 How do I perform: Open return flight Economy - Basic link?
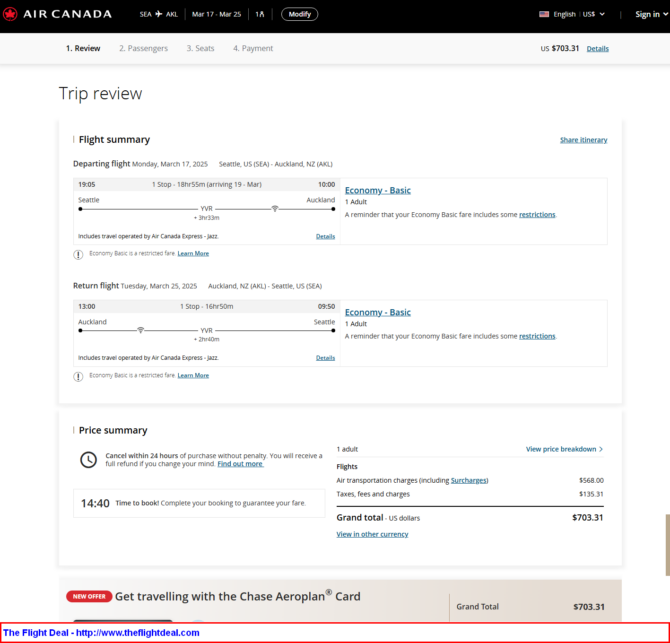pyautogui.click(x=378, y=312)
